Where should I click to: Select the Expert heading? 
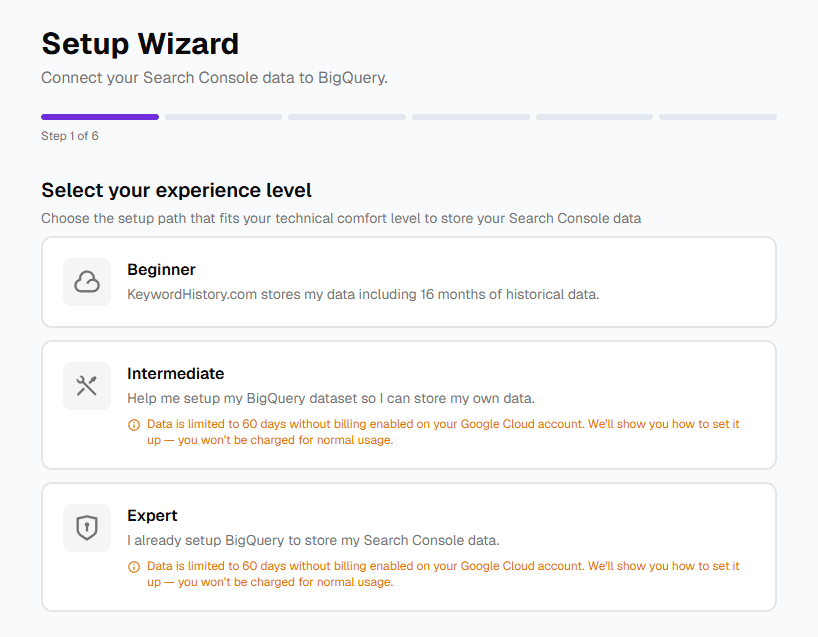tap(152, 515)
